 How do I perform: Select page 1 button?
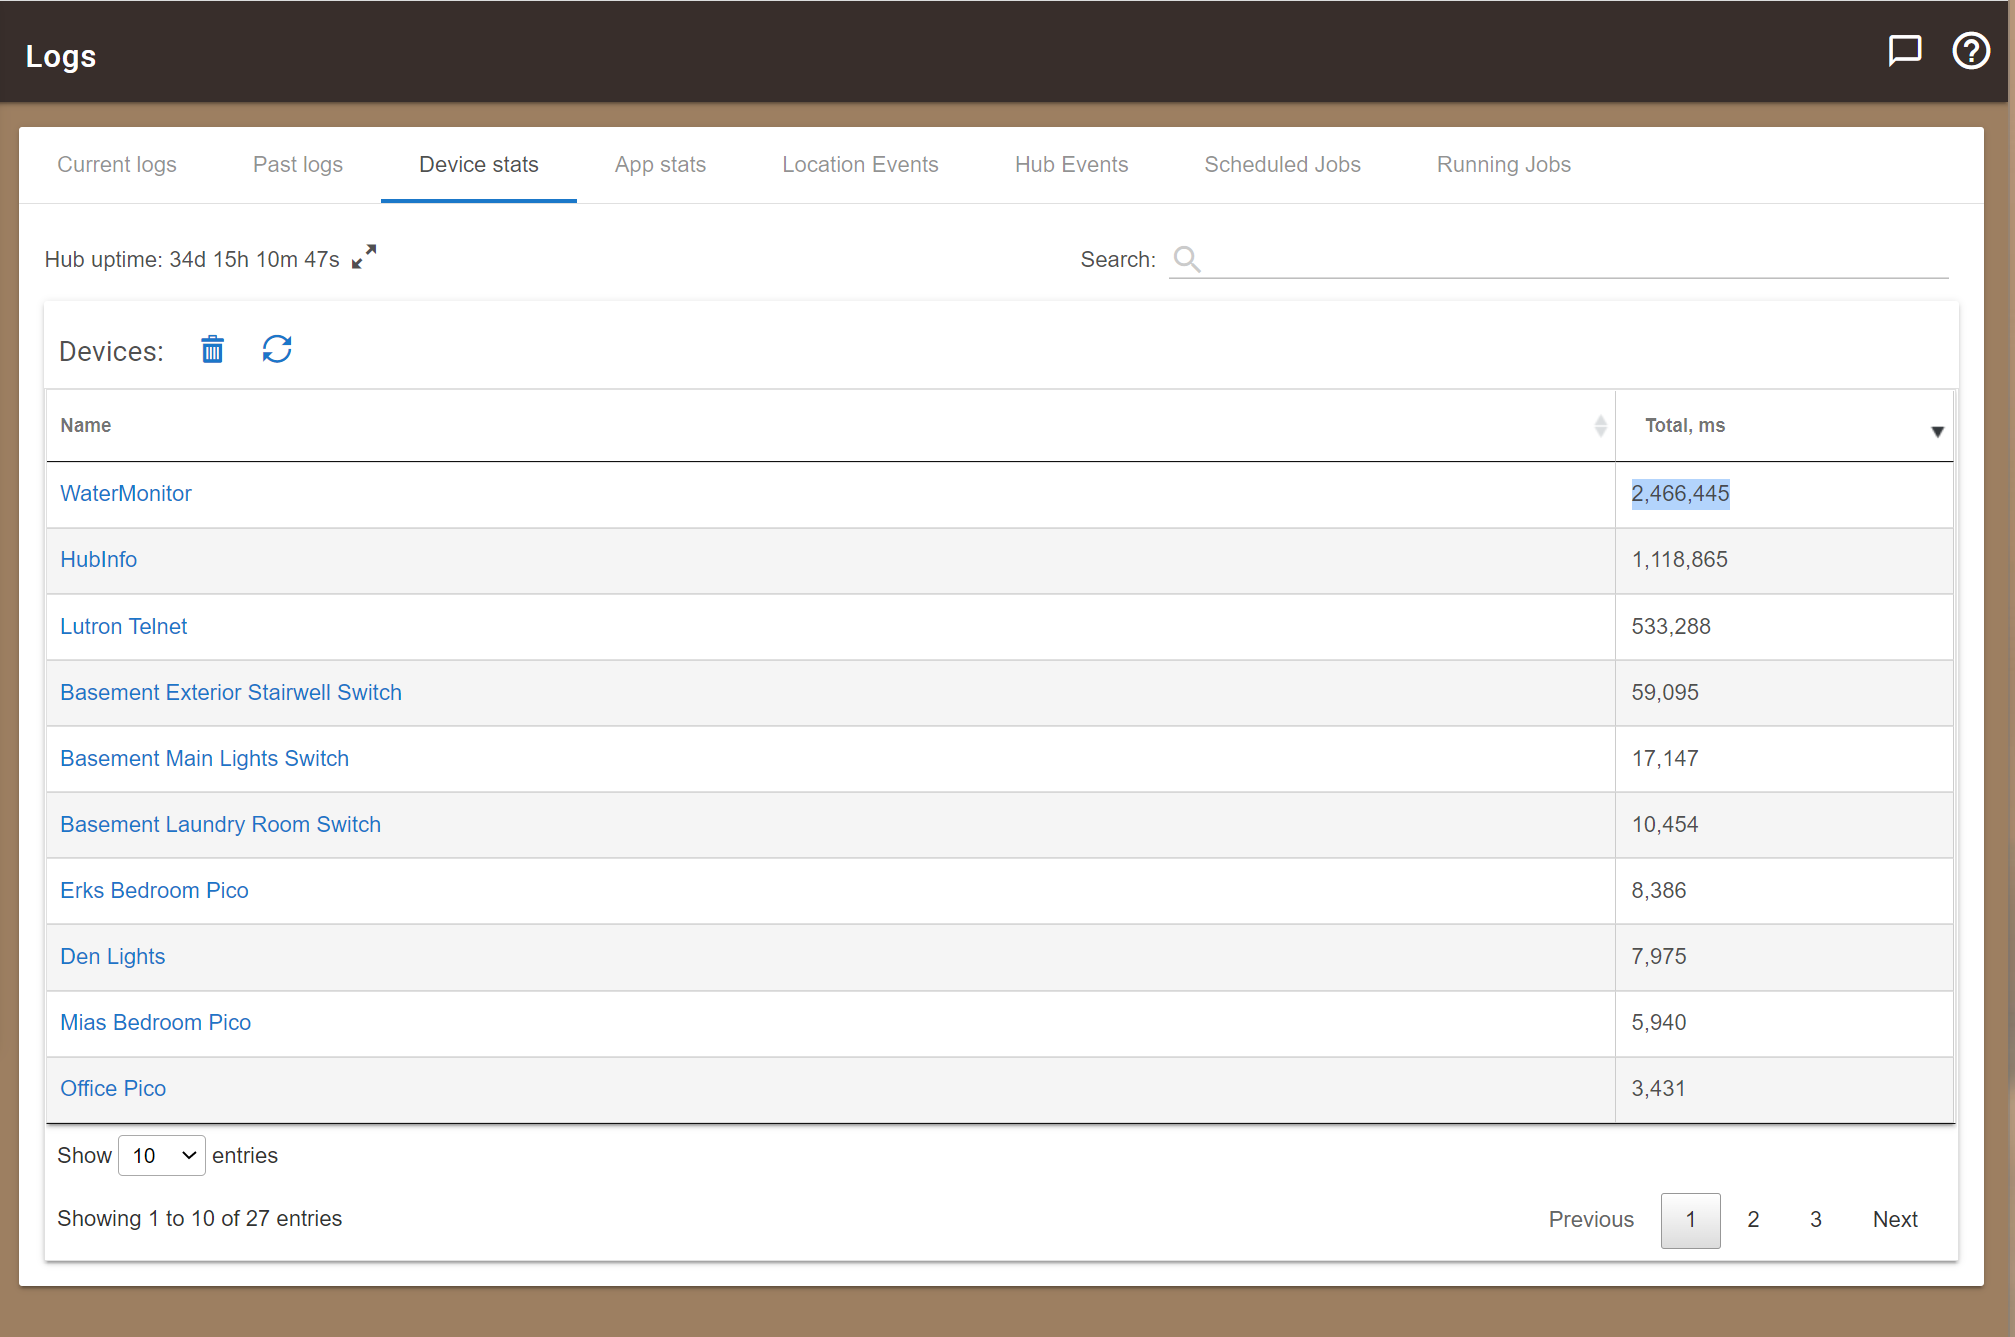[1691, 1220]
